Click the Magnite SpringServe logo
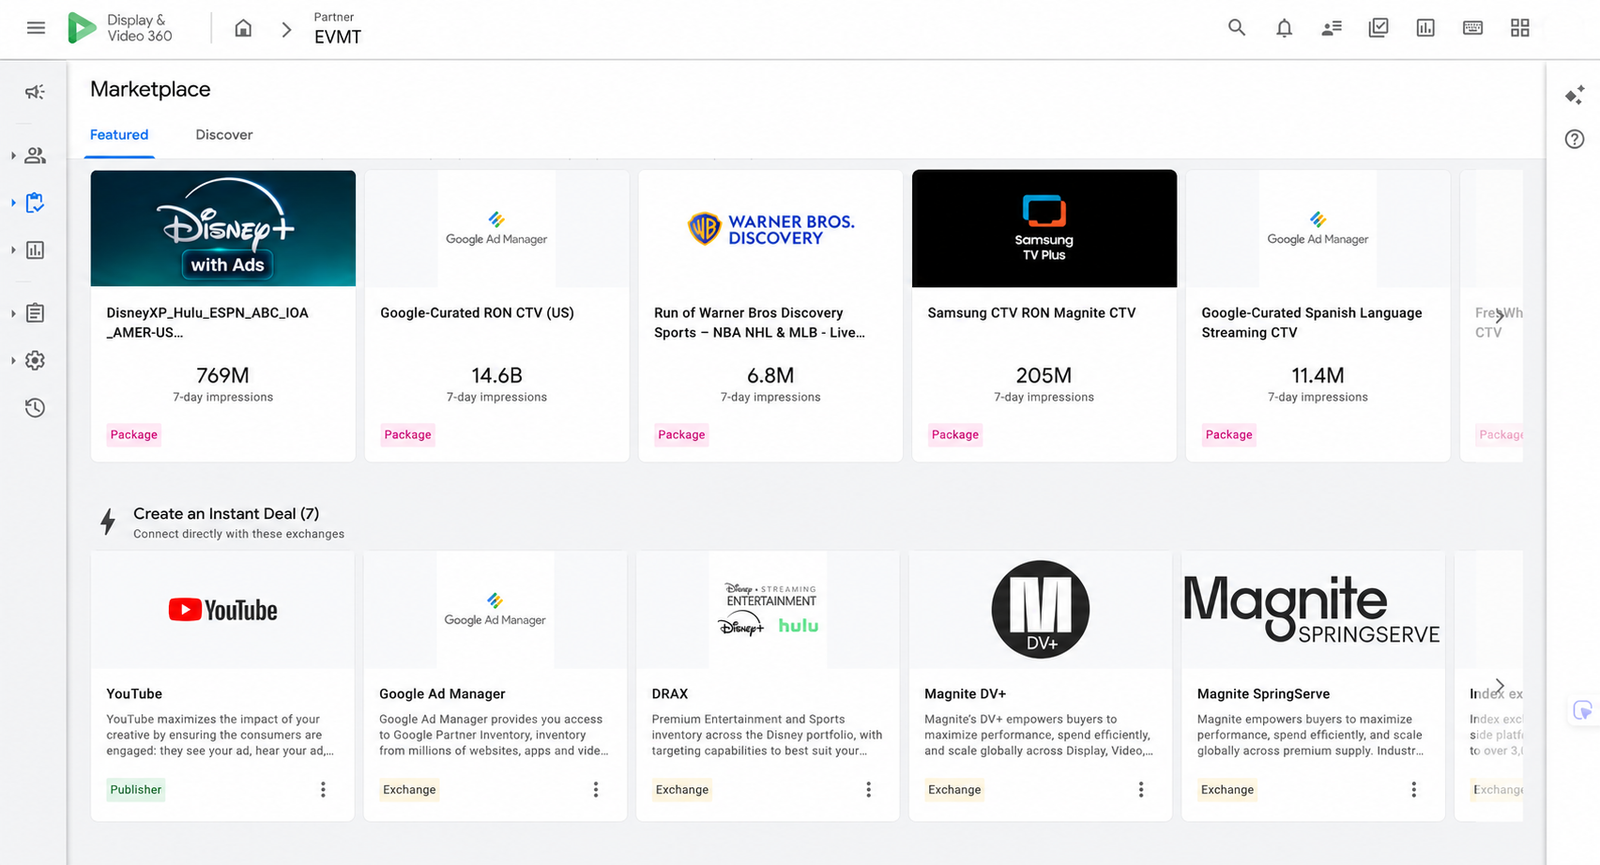Screen dimensions: 1600x865 (1312, 609)
